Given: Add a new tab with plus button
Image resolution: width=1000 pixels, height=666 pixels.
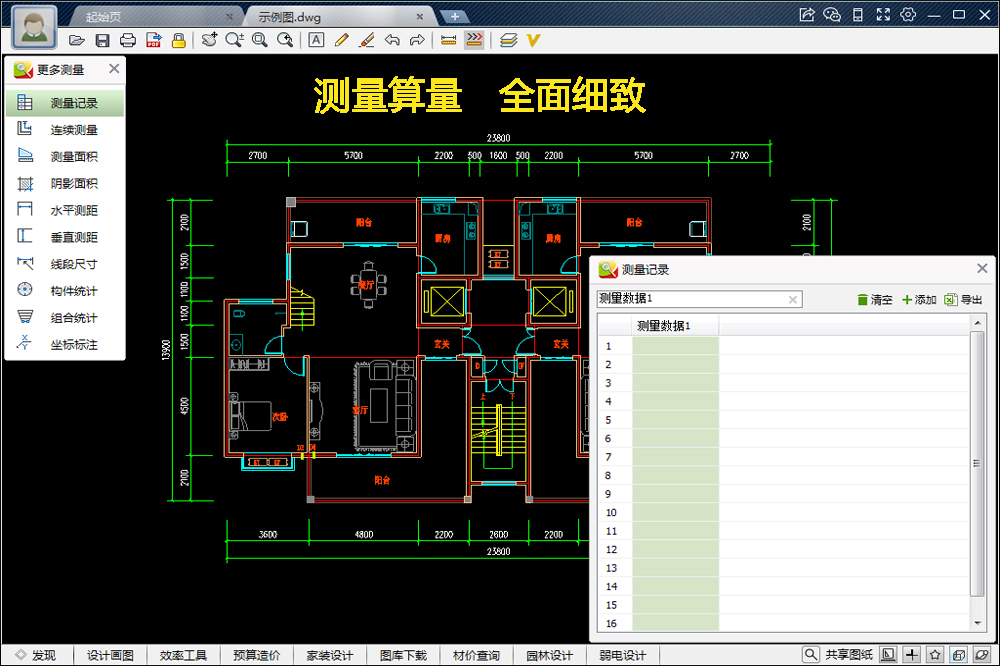Looking at the screenshot, I should tap(455, 17).
